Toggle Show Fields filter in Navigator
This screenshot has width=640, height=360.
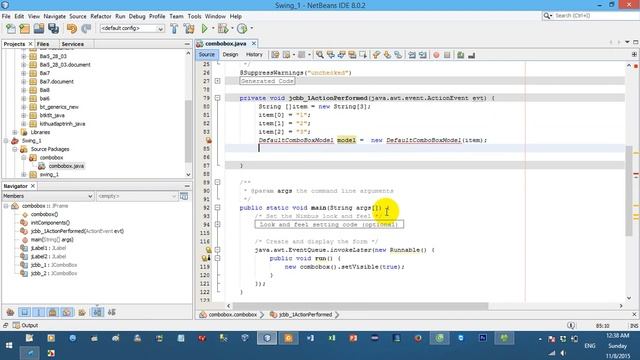click(24, 312)
